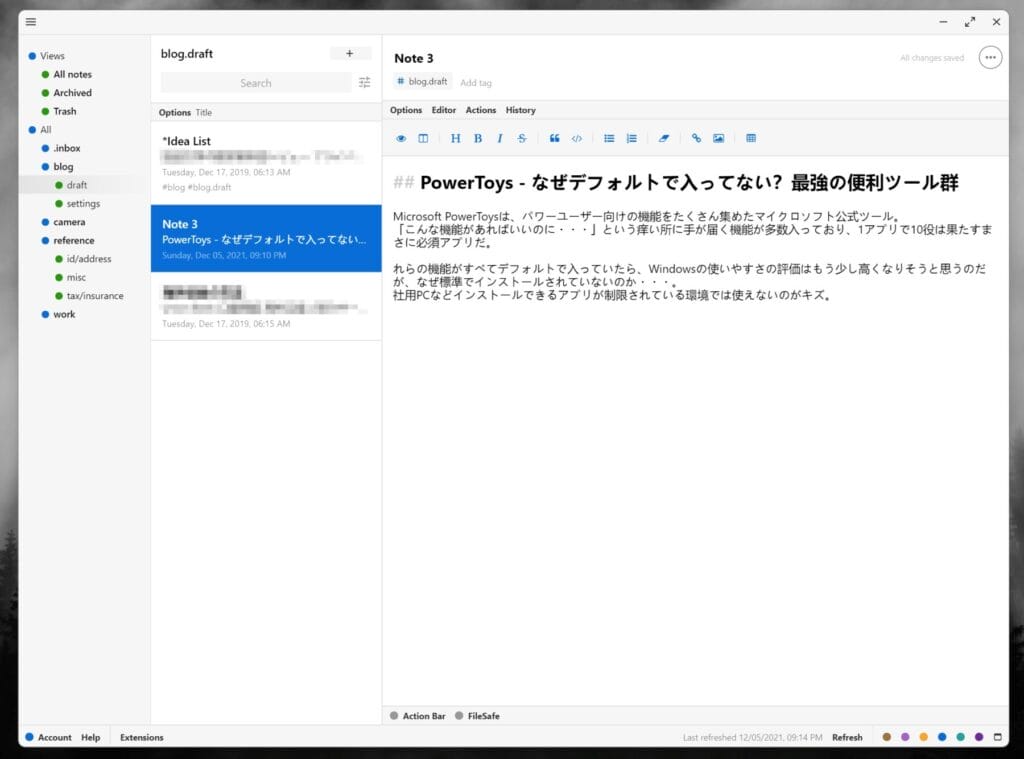The image size is (1024, 759).
Task: Create a new note with the plus button
Action: (350, 54)
